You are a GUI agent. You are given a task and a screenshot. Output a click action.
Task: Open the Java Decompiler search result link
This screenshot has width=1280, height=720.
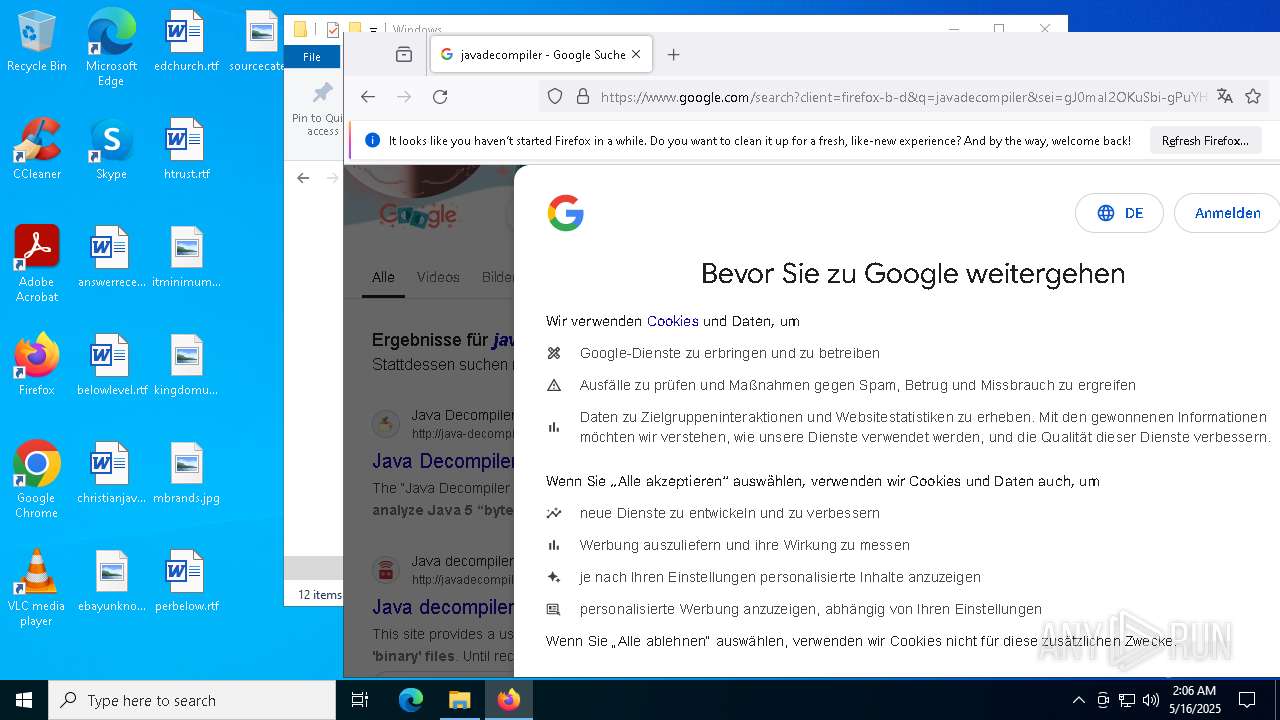(x=443, y=461)
